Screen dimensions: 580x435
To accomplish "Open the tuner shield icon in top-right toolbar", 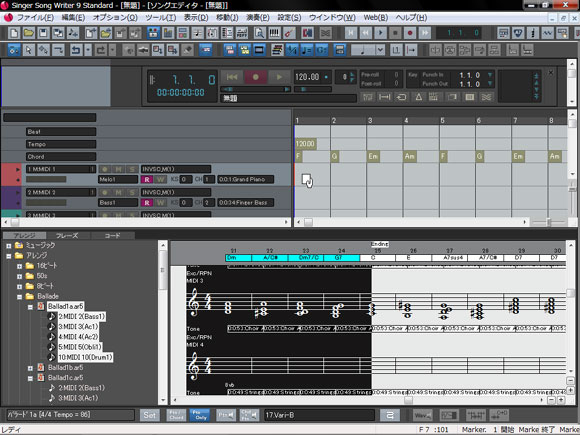I will (x=518, y=33).
